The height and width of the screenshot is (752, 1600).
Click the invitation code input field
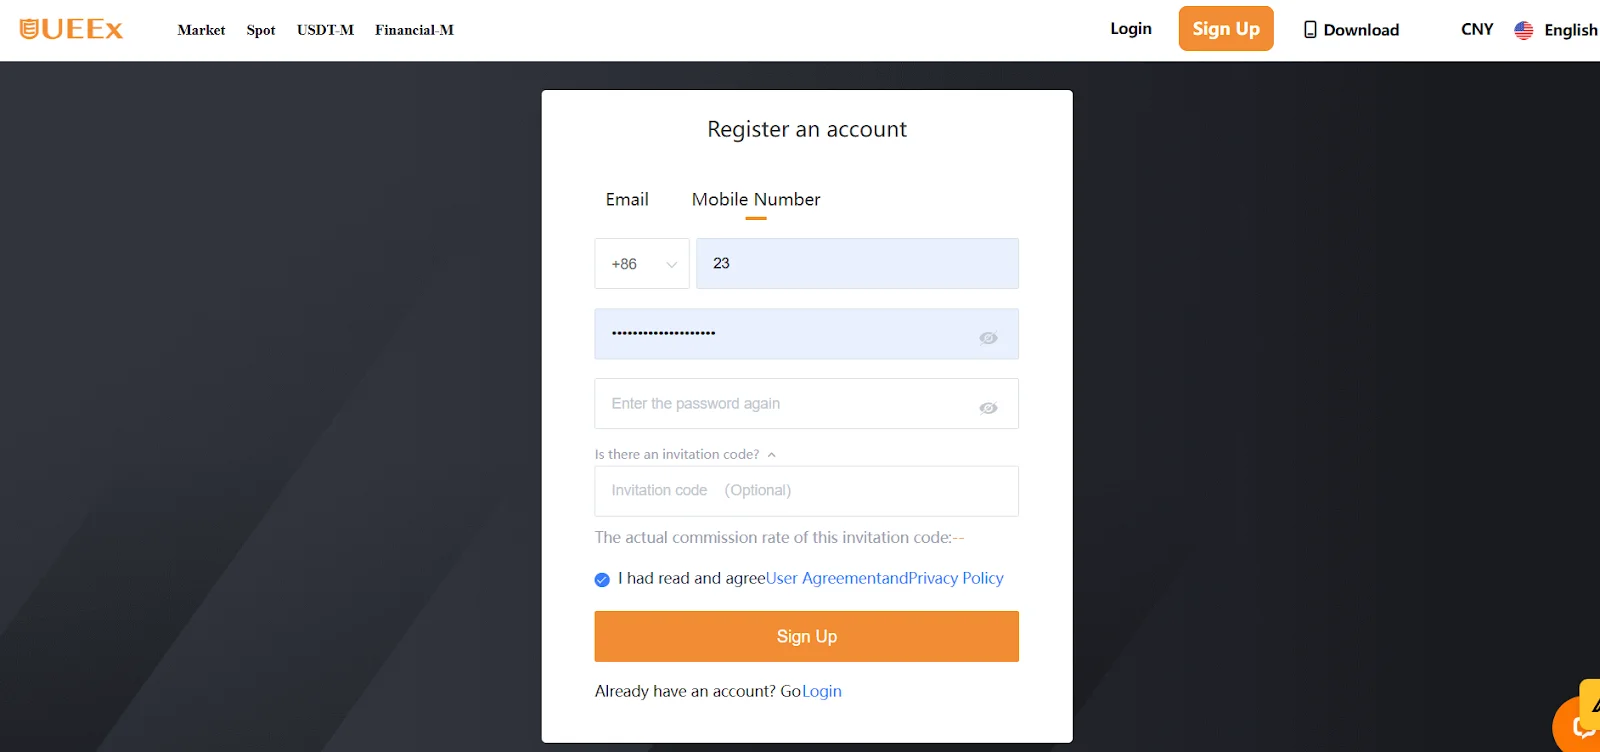[806, 491]
